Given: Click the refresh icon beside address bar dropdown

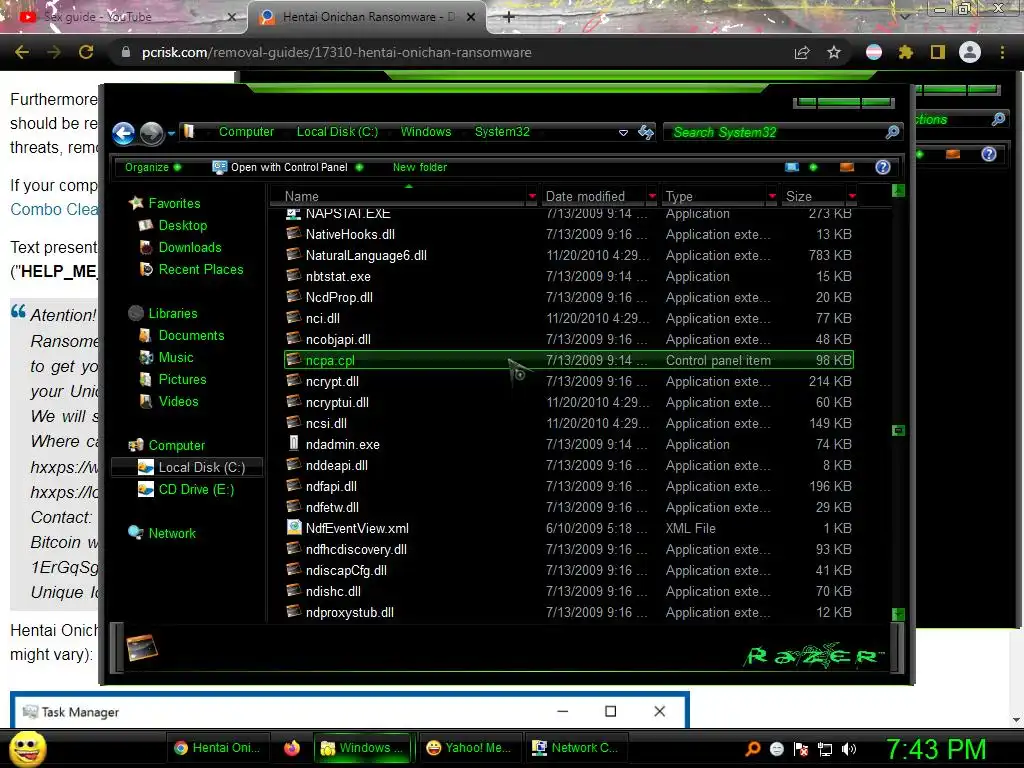Looking at the screenshot, I should 646,133.
